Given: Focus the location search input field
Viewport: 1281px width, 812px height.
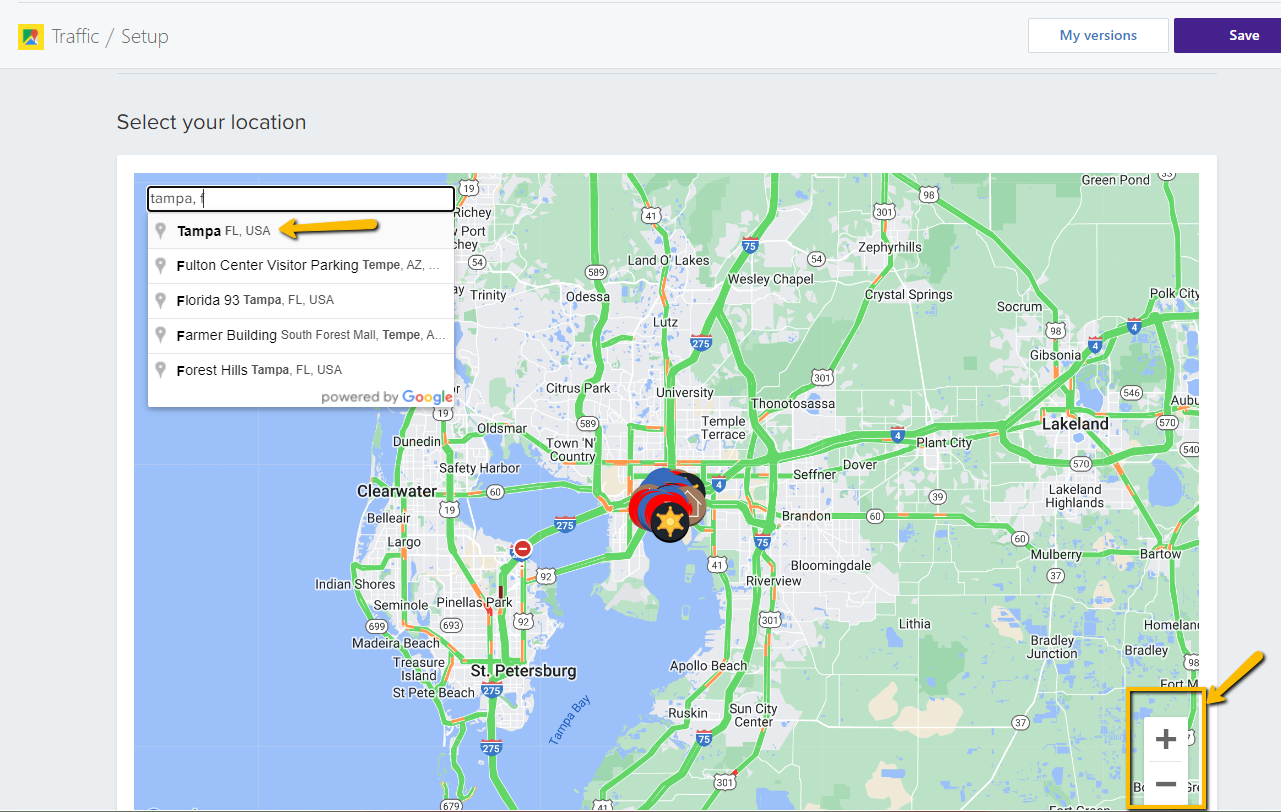Looking at the screenshot, I should 300,199.
